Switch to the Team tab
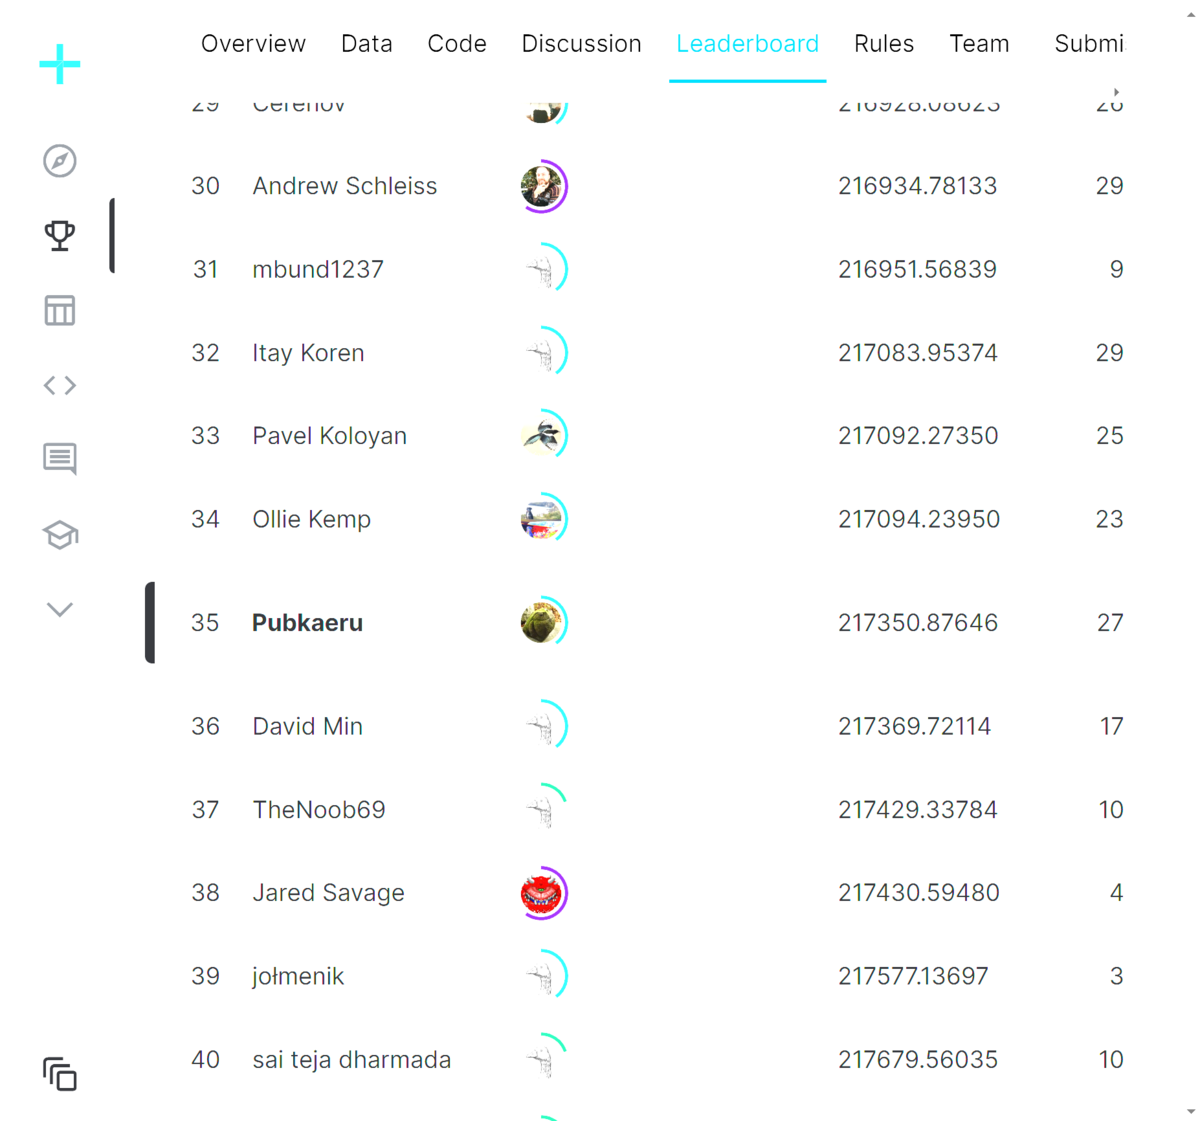 (x=979, y=43)
